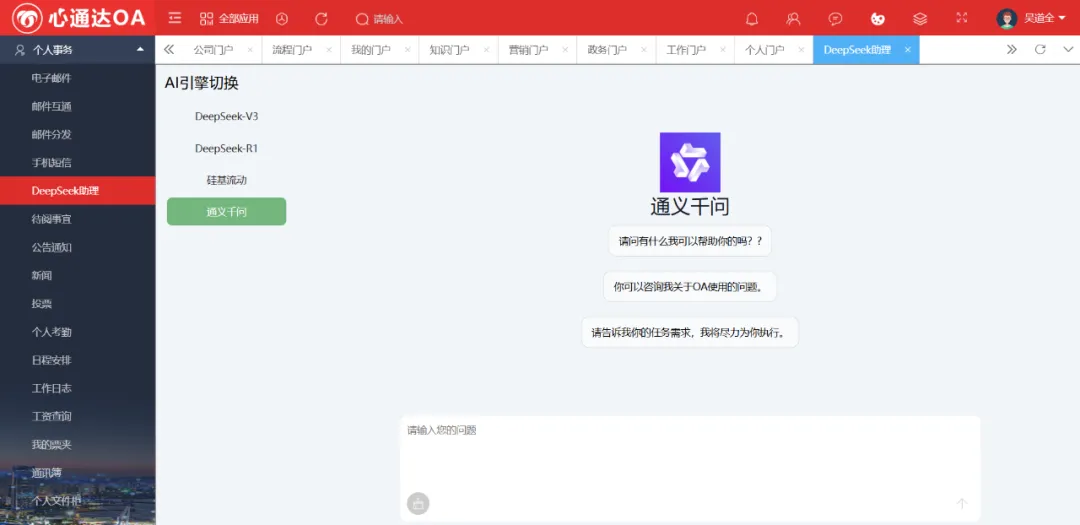This screenshot has height=525, width=1080.
Task: Open the 吴道全 user dropdown
Action: click(1031, 18)
